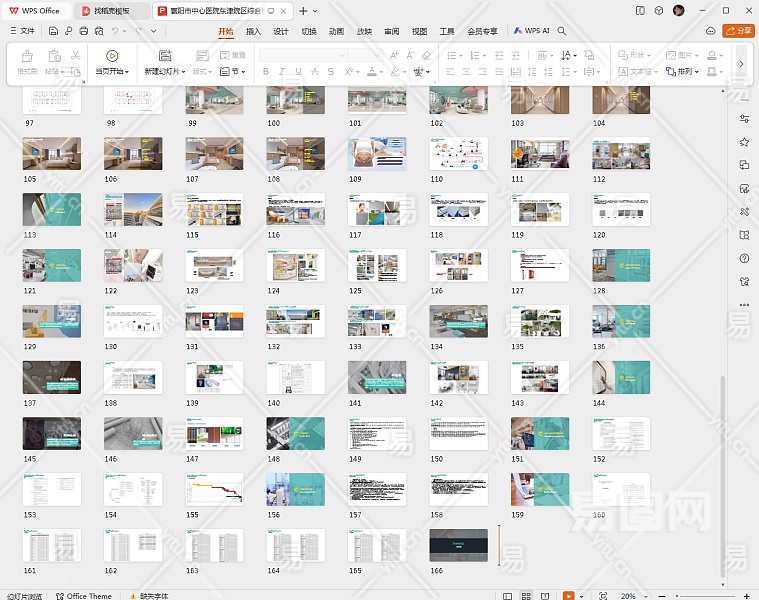
Task: Expand the 当页开始 dropdown arrow
Action: [x=126, y=72]
